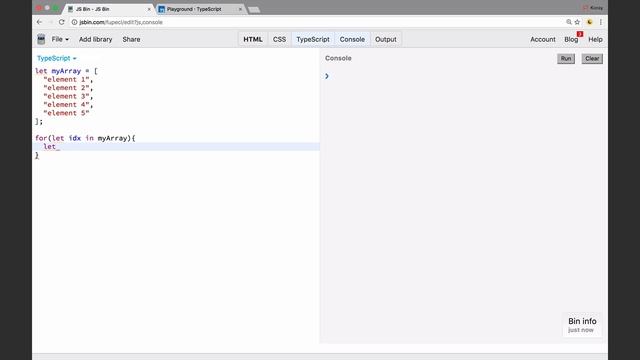Image resolution: width=640 pixels, height=360 pixels.
Task: Toggle the Console panel
Action: click(352, 39)
